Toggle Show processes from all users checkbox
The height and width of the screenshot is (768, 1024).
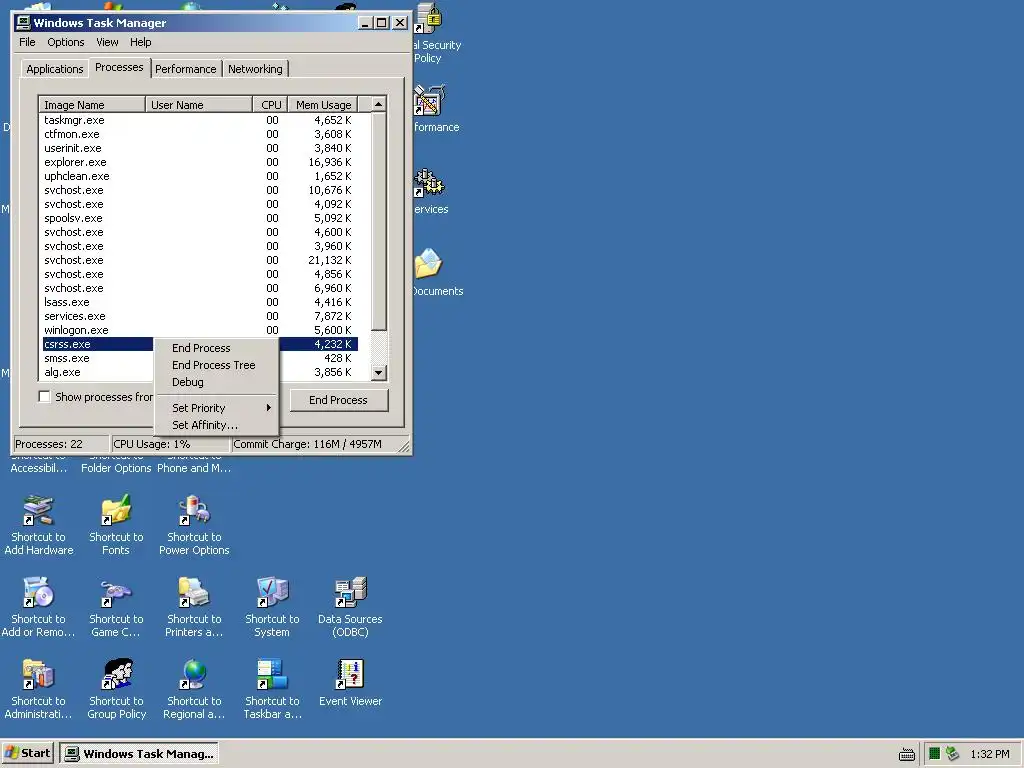(44, 396)
